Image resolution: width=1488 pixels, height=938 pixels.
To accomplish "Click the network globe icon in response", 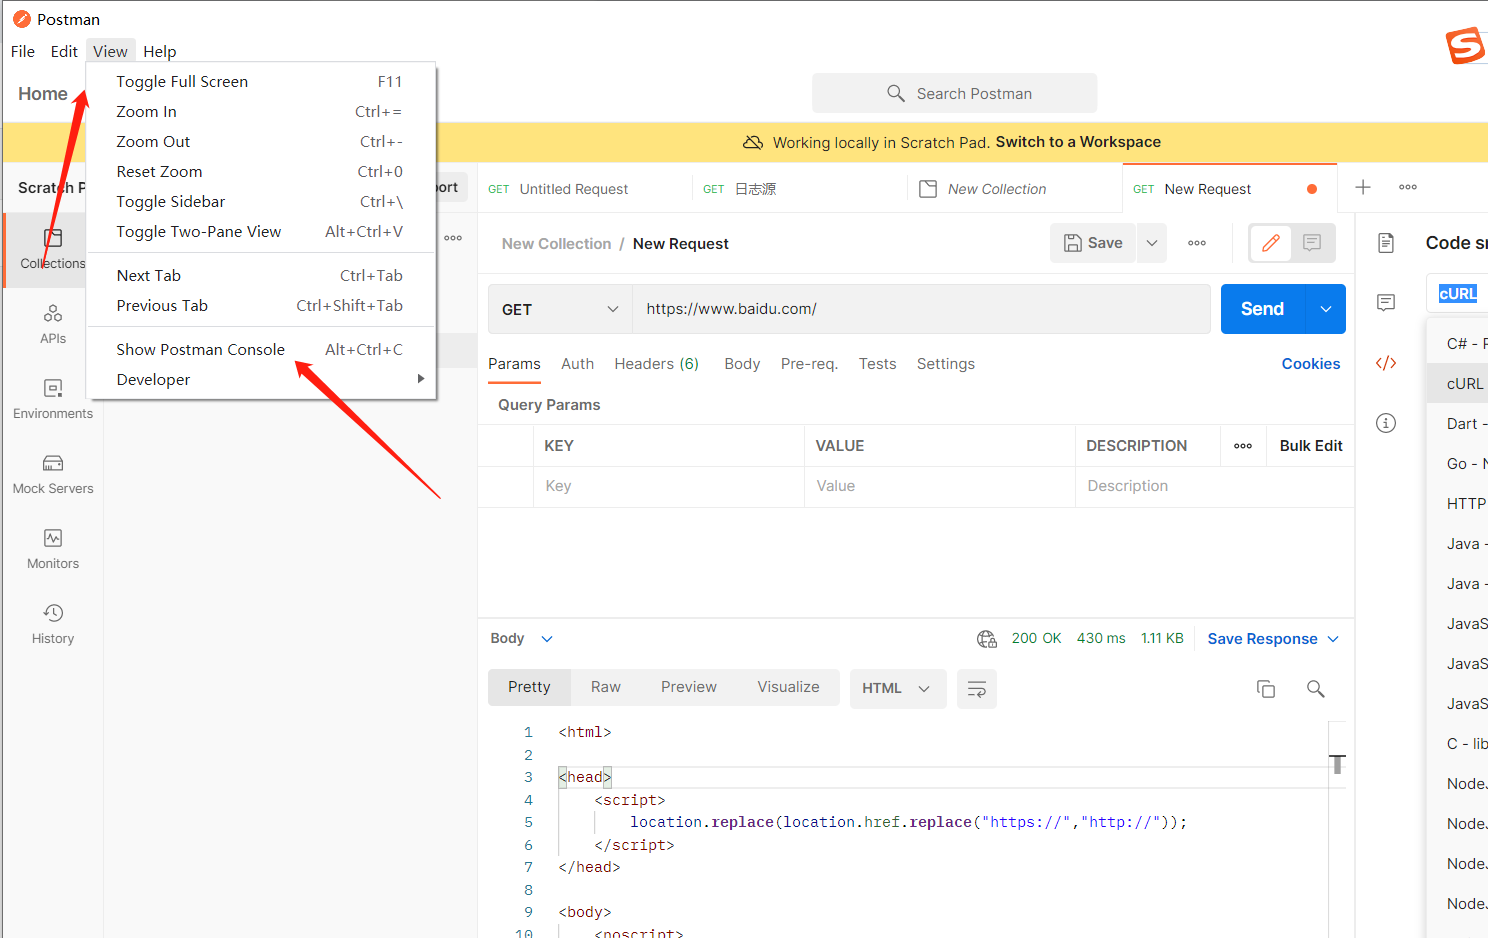I will pos(987,639).
